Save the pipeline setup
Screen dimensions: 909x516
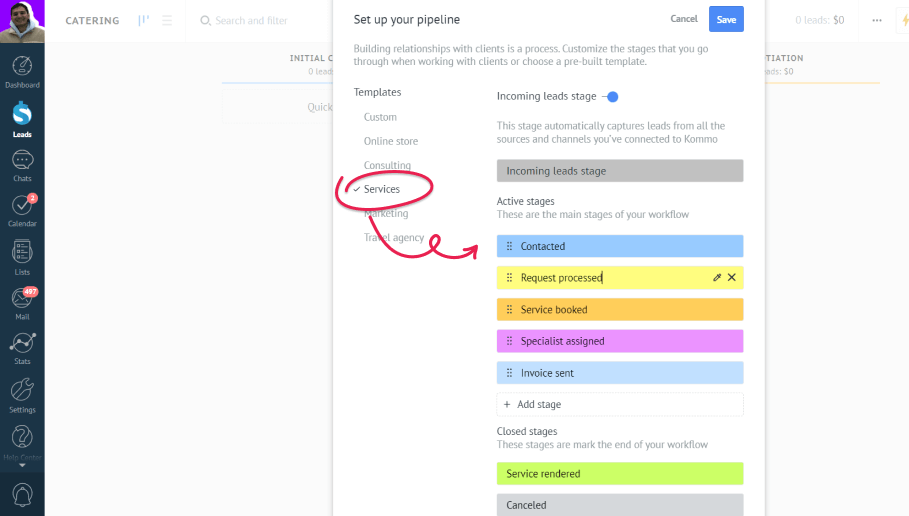point(726,20)
